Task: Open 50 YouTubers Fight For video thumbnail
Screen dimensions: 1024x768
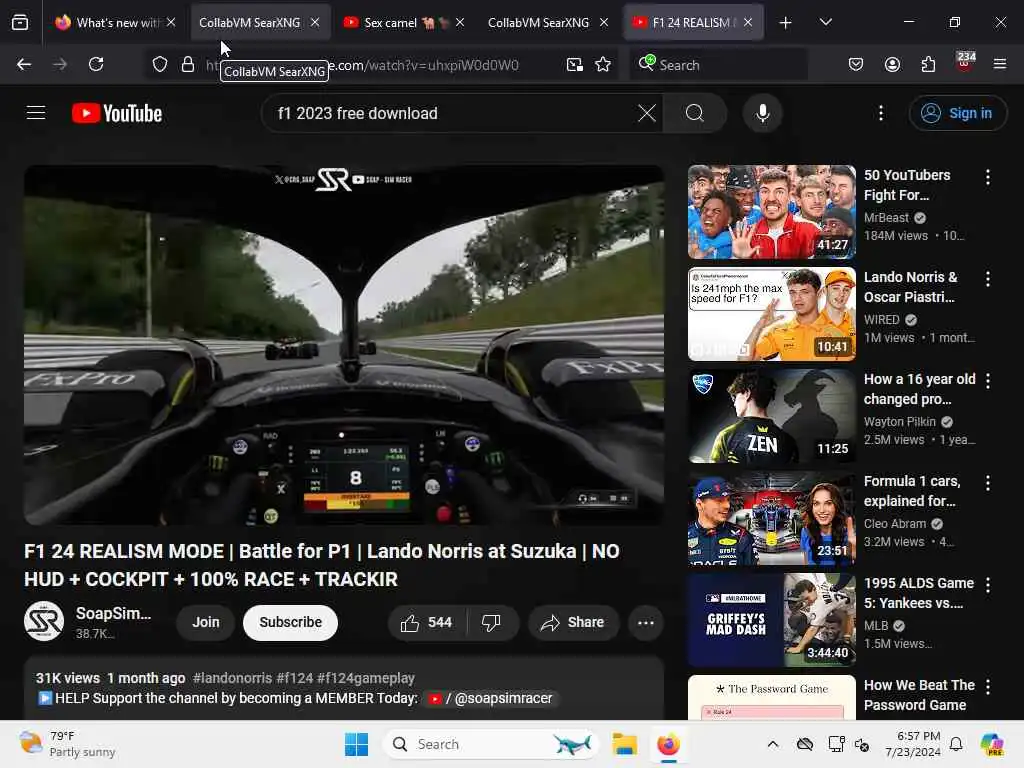Action: 771,212
